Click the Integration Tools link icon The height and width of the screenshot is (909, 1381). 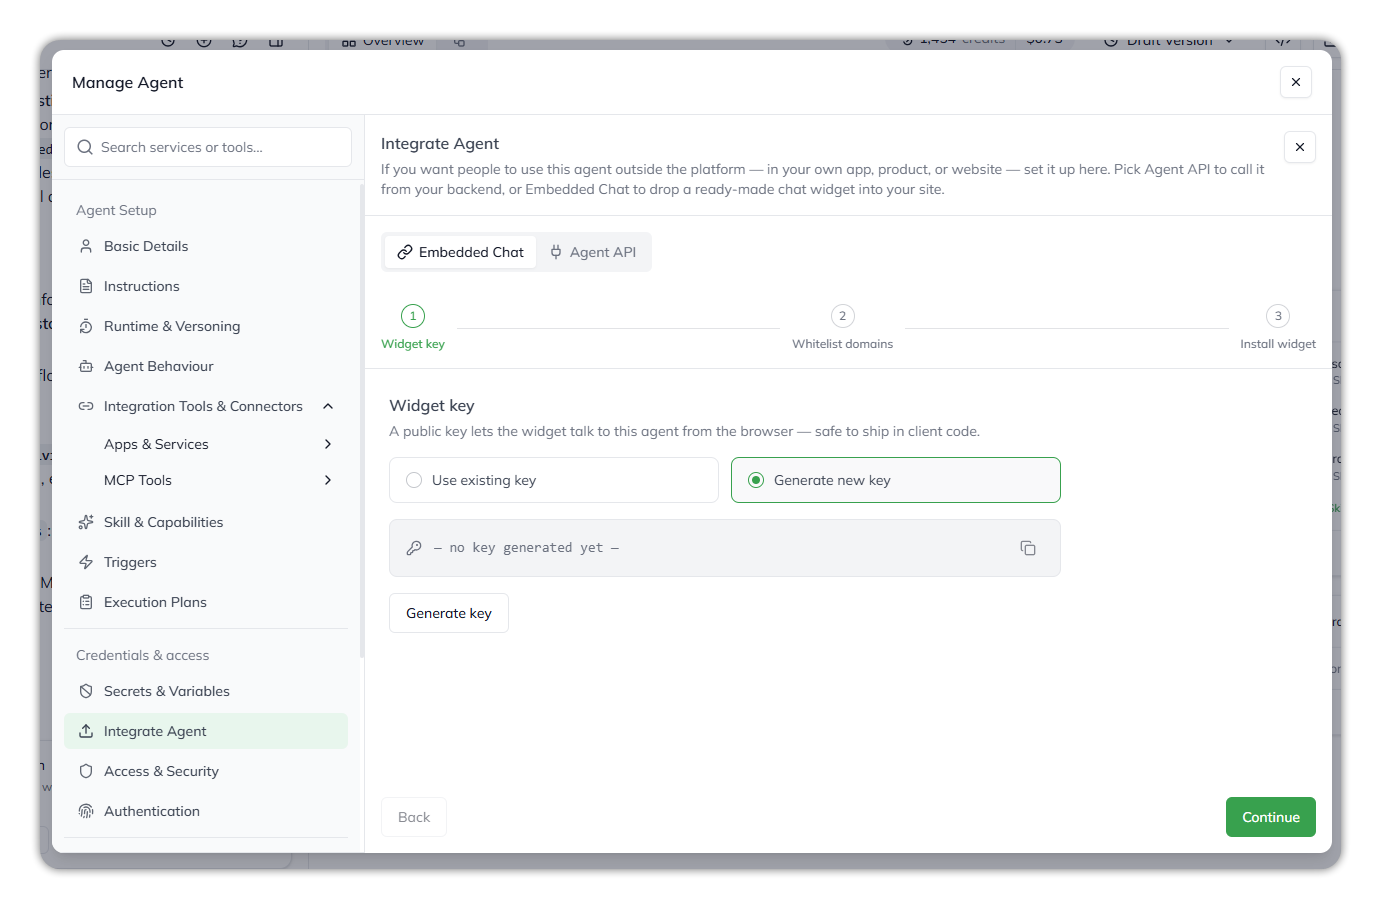point(86,406)
